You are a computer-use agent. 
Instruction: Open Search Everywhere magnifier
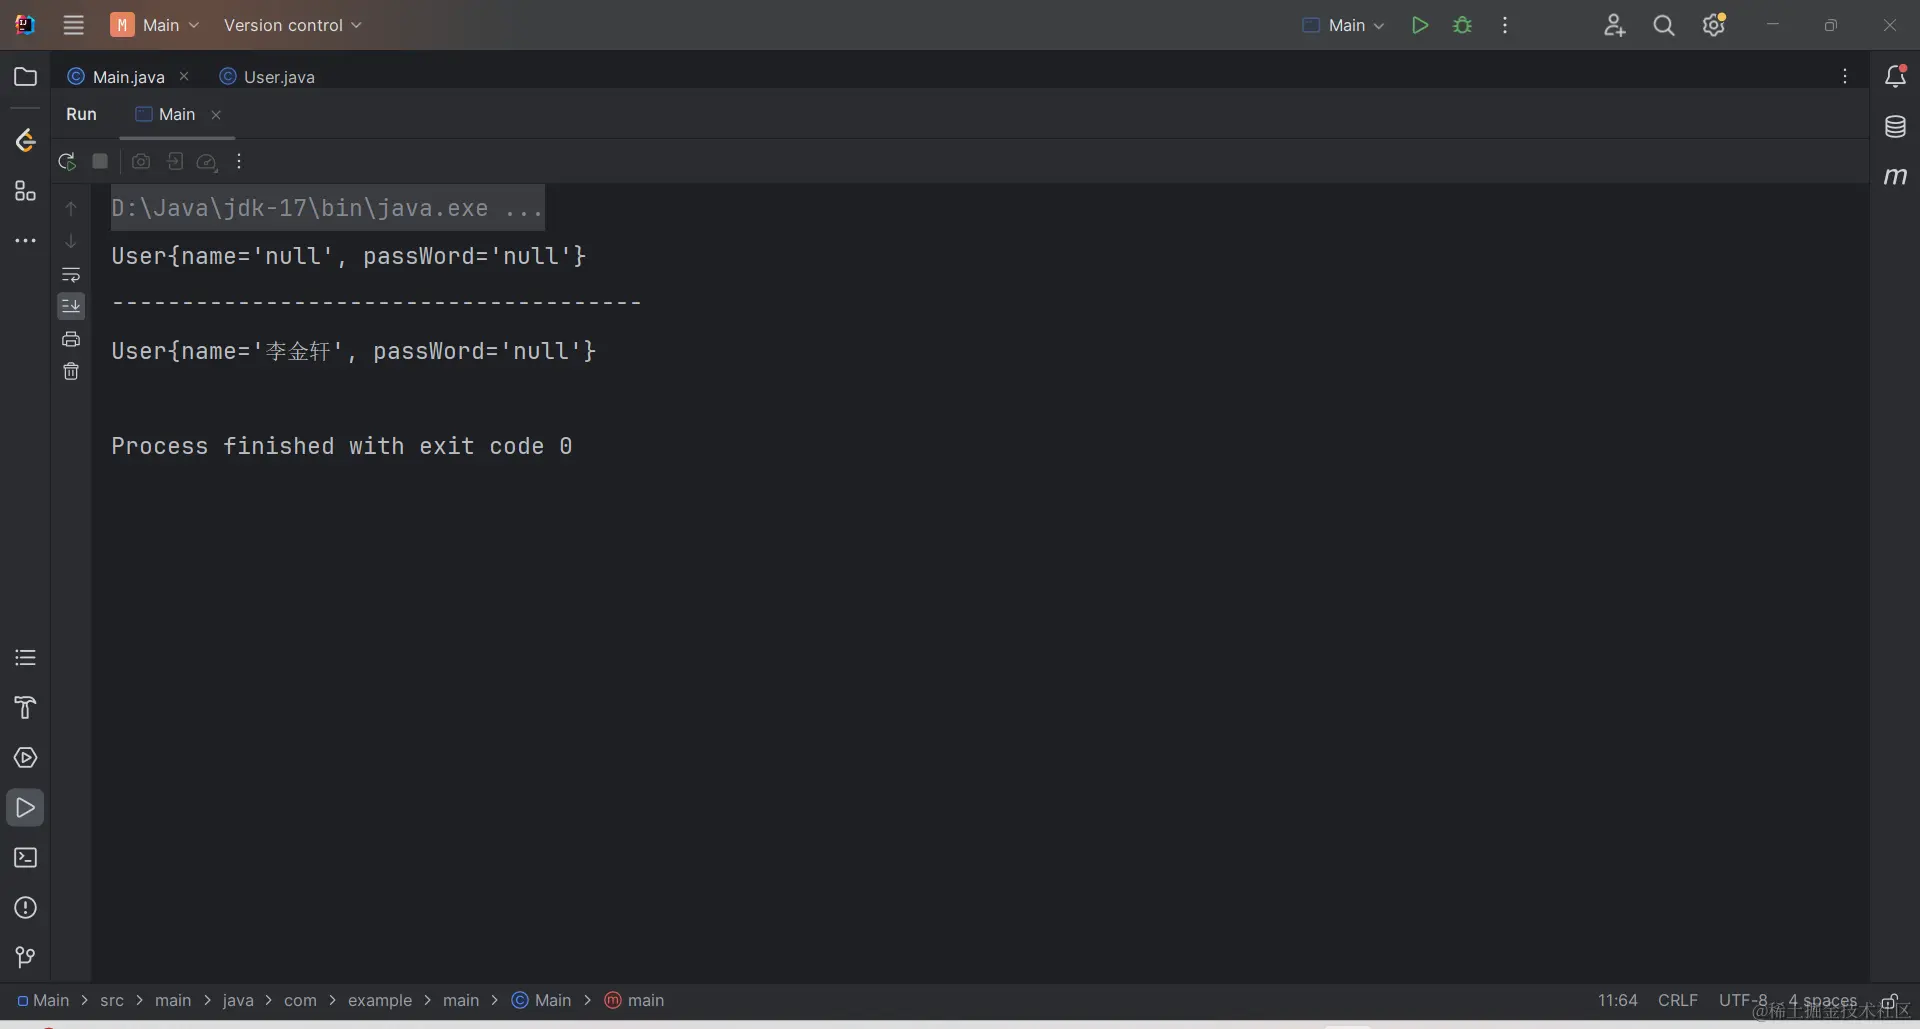pos(1664,25)
